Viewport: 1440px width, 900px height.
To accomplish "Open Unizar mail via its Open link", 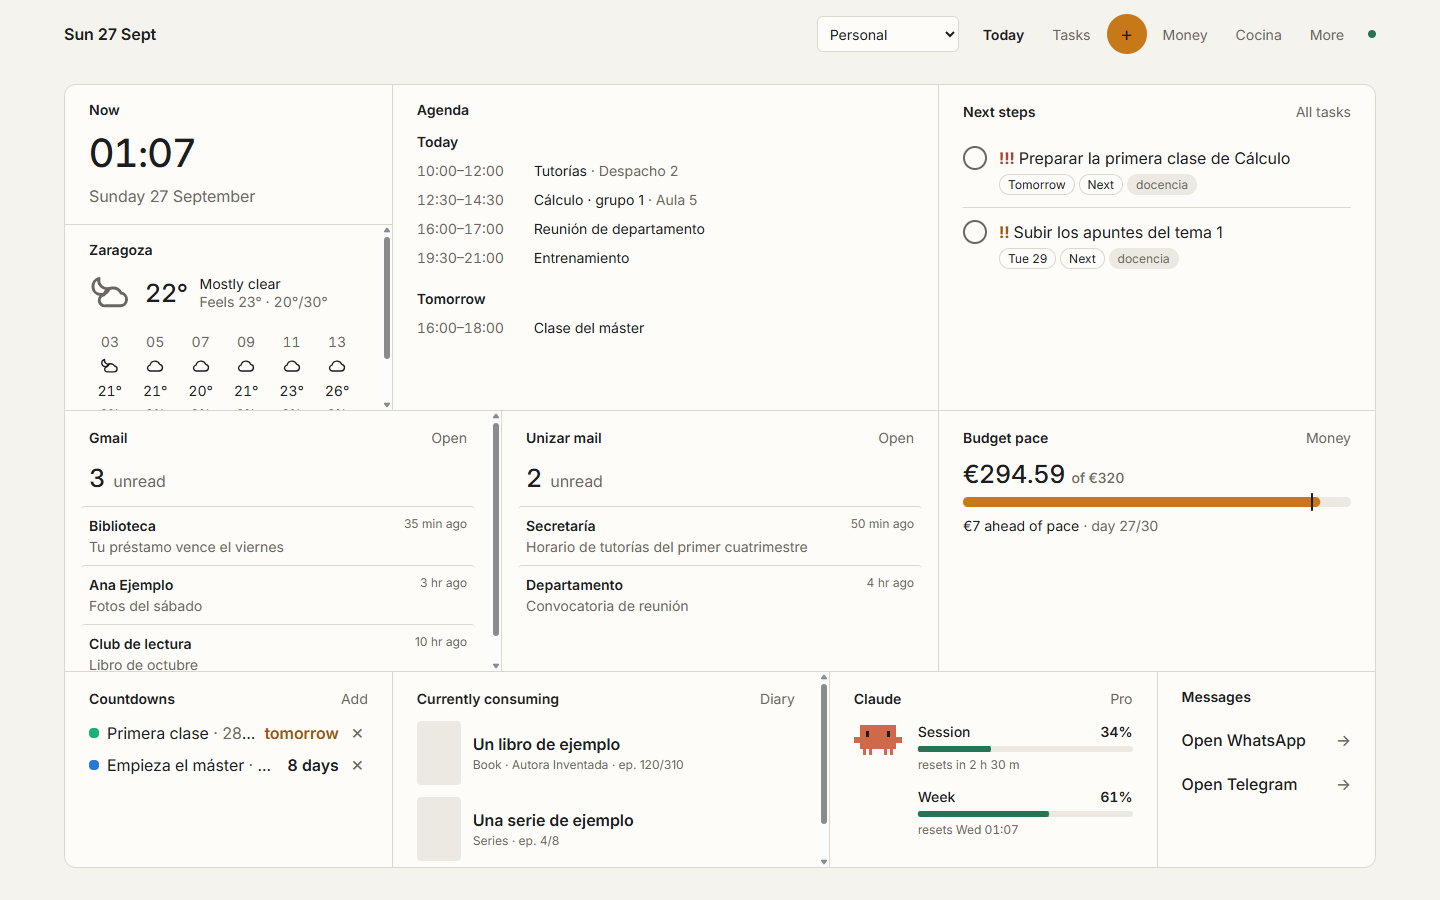I will tap(896, 438).
